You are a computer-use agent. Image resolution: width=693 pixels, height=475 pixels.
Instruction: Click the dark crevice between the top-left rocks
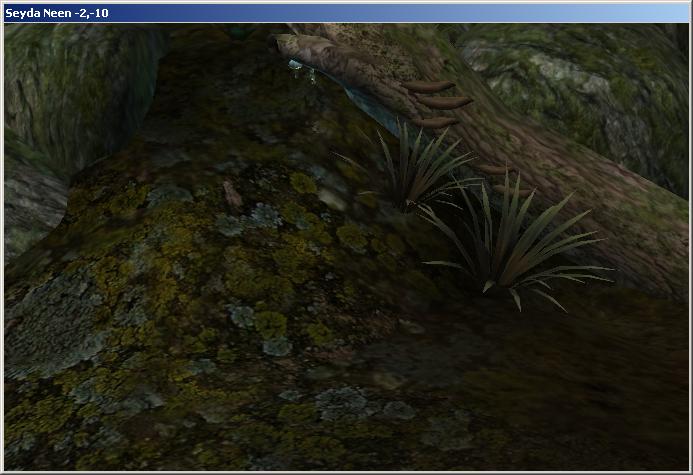(170, 60)
